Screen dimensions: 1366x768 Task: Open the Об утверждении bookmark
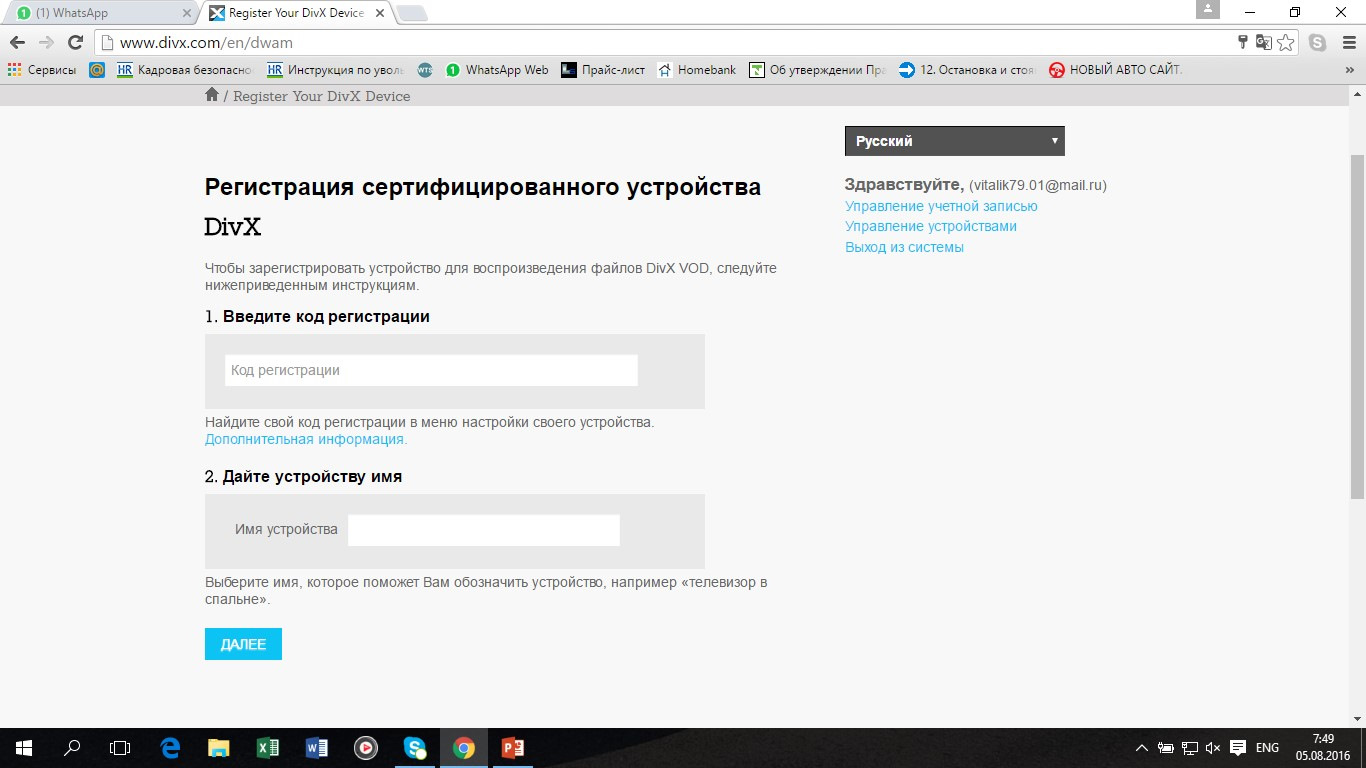pos(817,70)
